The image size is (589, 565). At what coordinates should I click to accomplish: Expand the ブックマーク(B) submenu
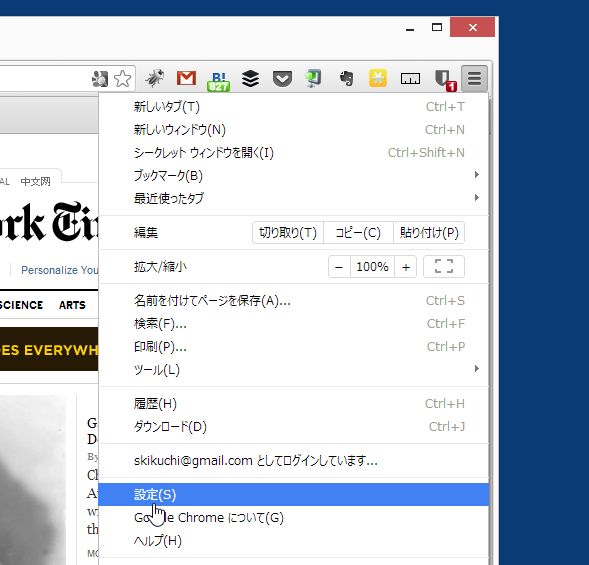[x=294, y=175]
